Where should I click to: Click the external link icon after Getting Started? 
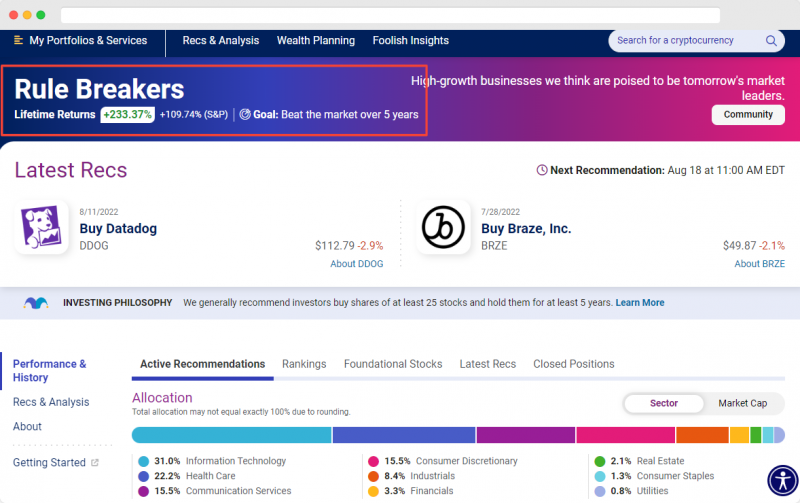[94, 463]
